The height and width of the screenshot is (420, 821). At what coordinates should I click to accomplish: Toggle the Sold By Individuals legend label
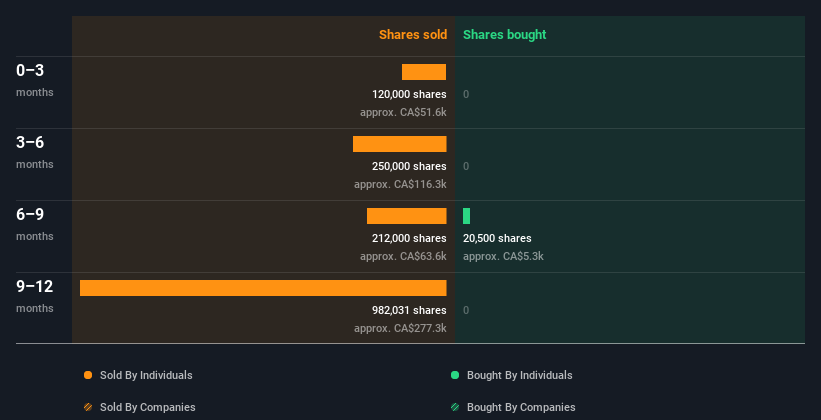pos(146,375)
